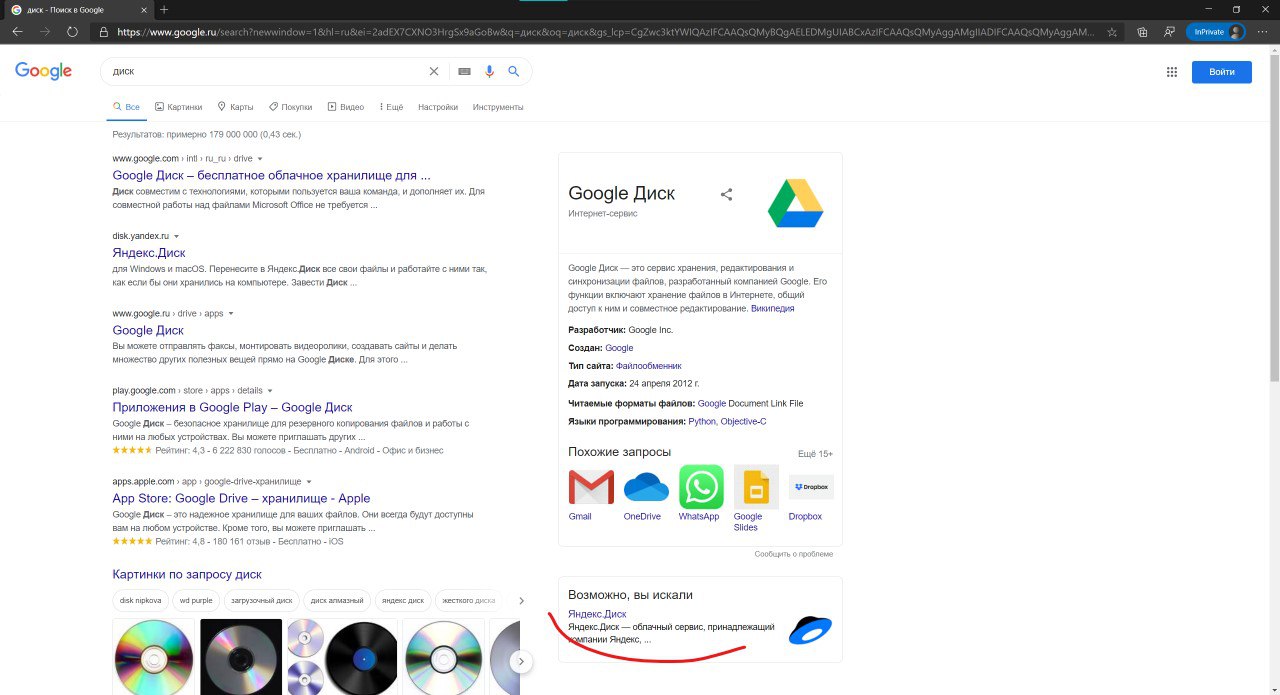Open the WhatsApp green icon
1280x695 pixels.
701,487
